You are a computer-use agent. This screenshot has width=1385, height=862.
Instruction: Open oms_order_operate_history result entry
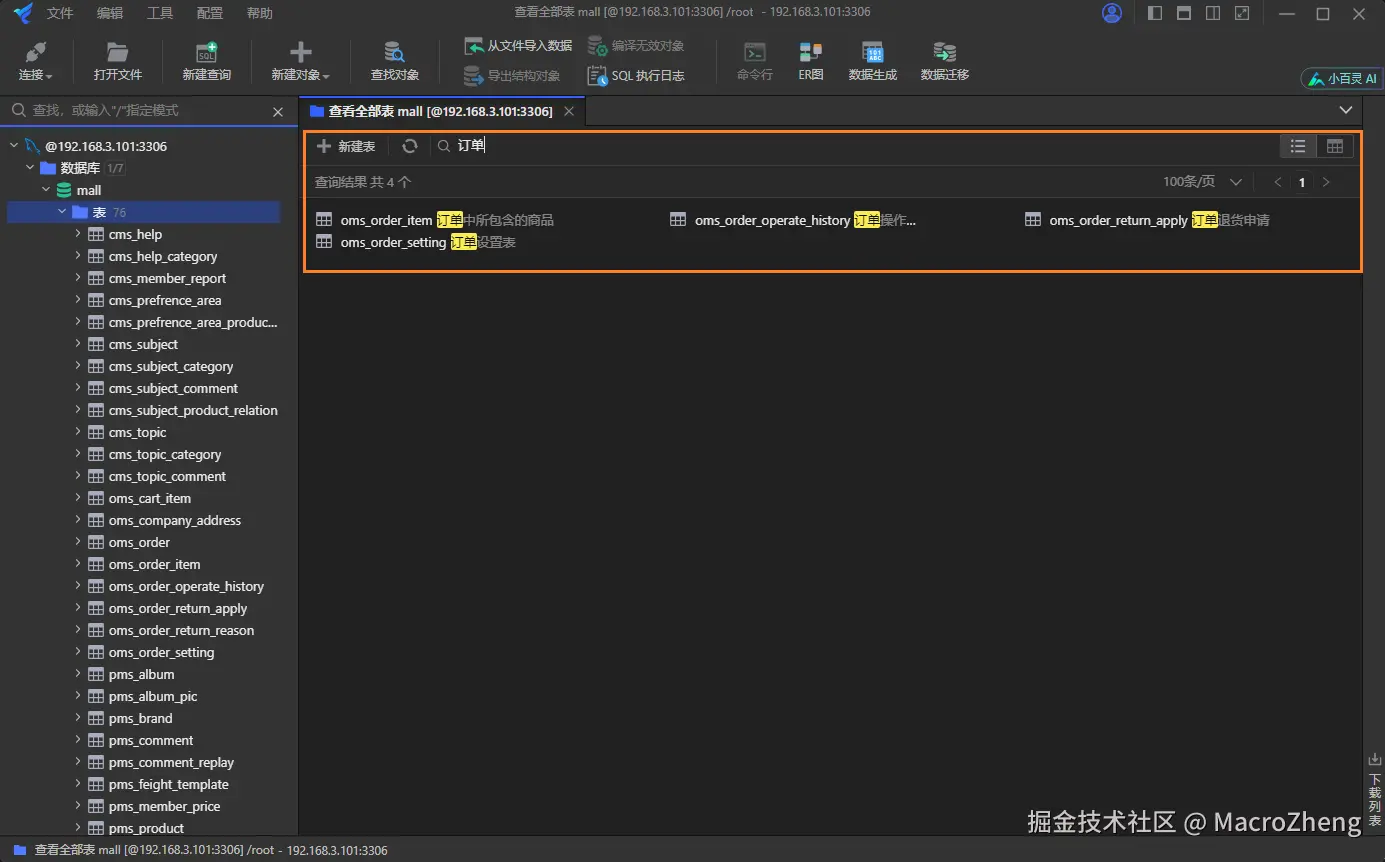point(793,220)
